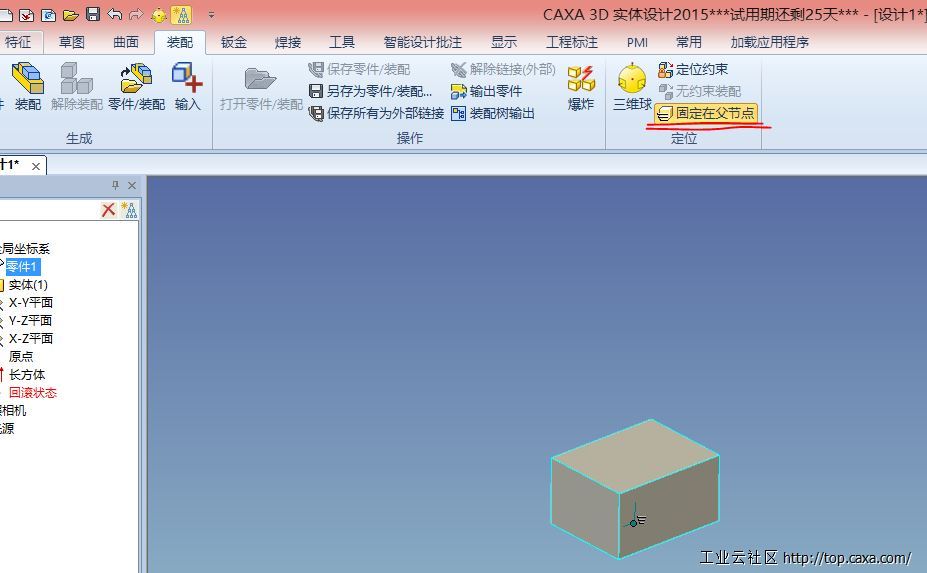The height and width of the screenshot is (573, 927).
Task: Select Y-Z平面 in design tree
Action: pos(30,321)
